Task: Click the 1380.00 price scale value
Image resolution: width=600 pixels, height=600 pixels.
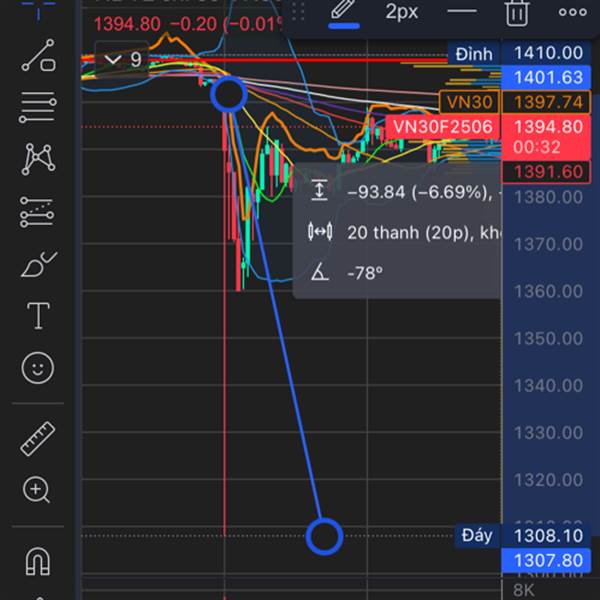Action: click(548, 197)
